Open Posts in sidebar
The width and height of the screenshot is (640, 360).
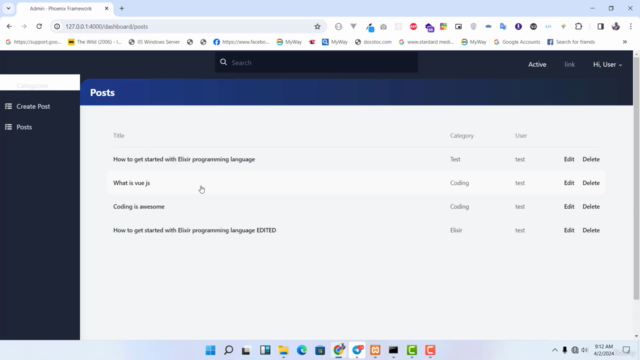tap(24, 127)
